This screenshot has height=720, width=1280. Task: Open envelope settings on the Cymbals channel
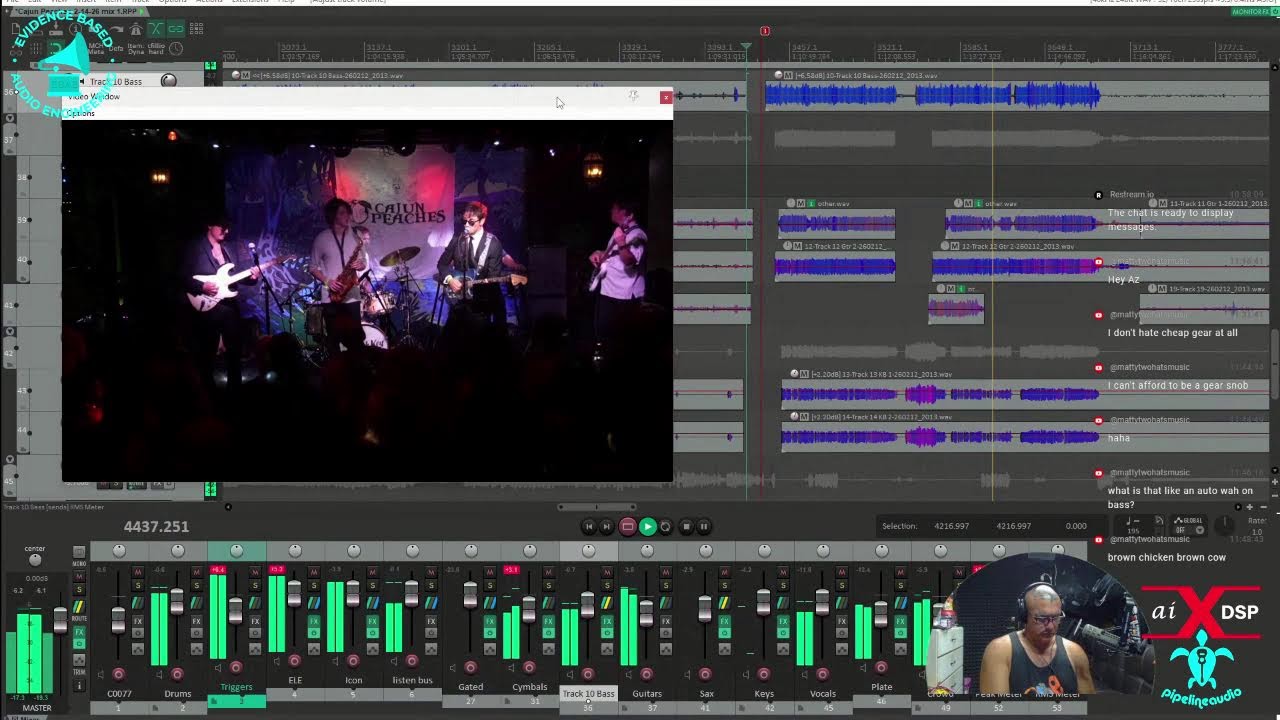549,649
